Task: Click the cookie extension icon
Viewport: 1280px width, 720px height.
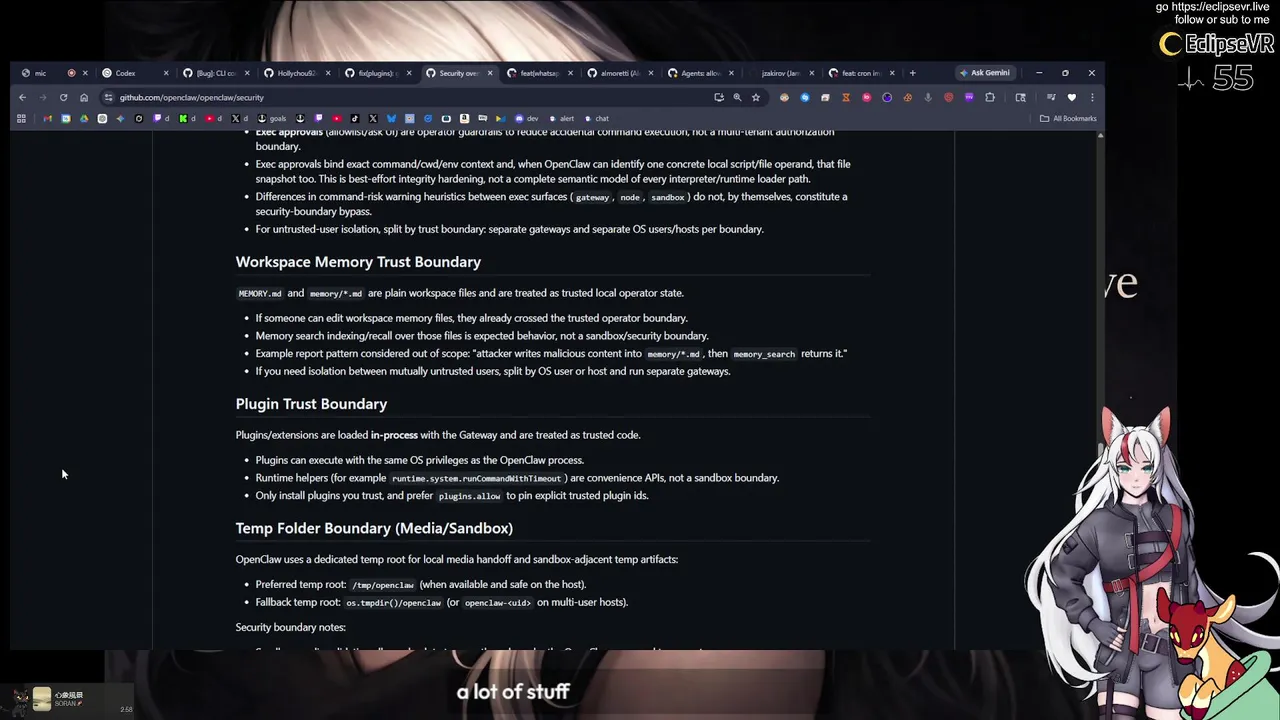Action: tap(908, 97)
